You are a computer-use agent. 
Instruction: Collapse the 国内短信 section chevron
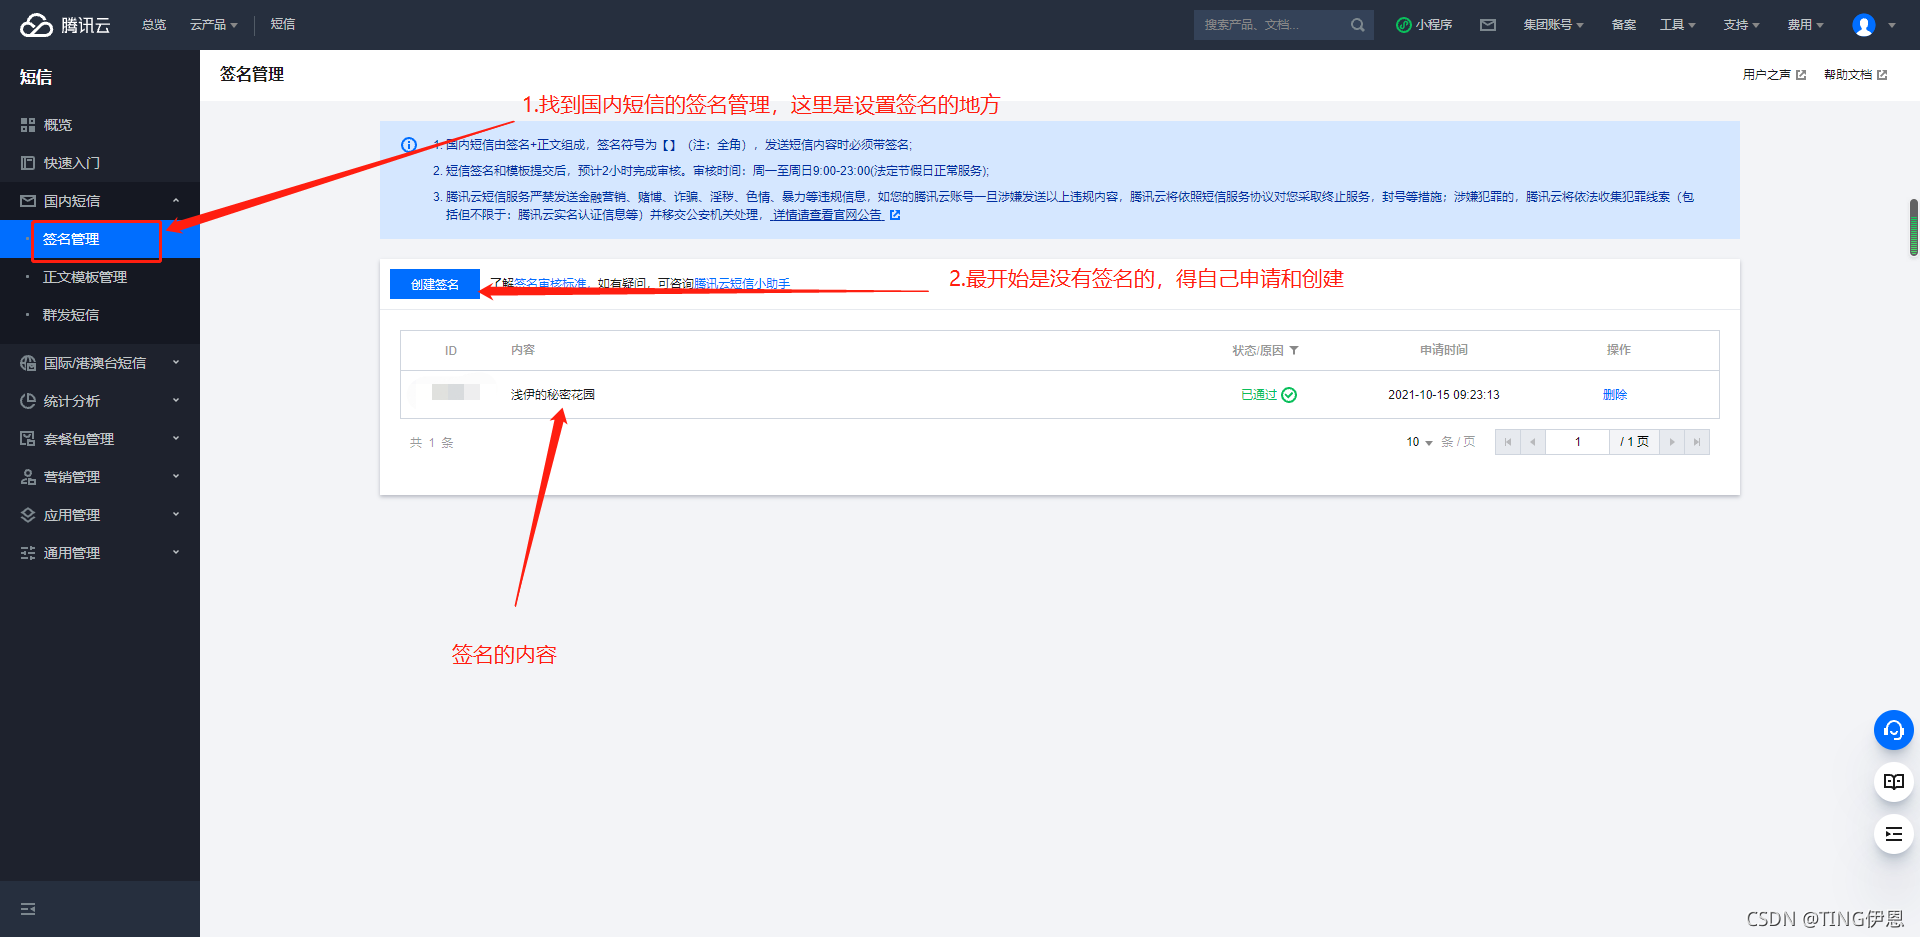point(176,201)
